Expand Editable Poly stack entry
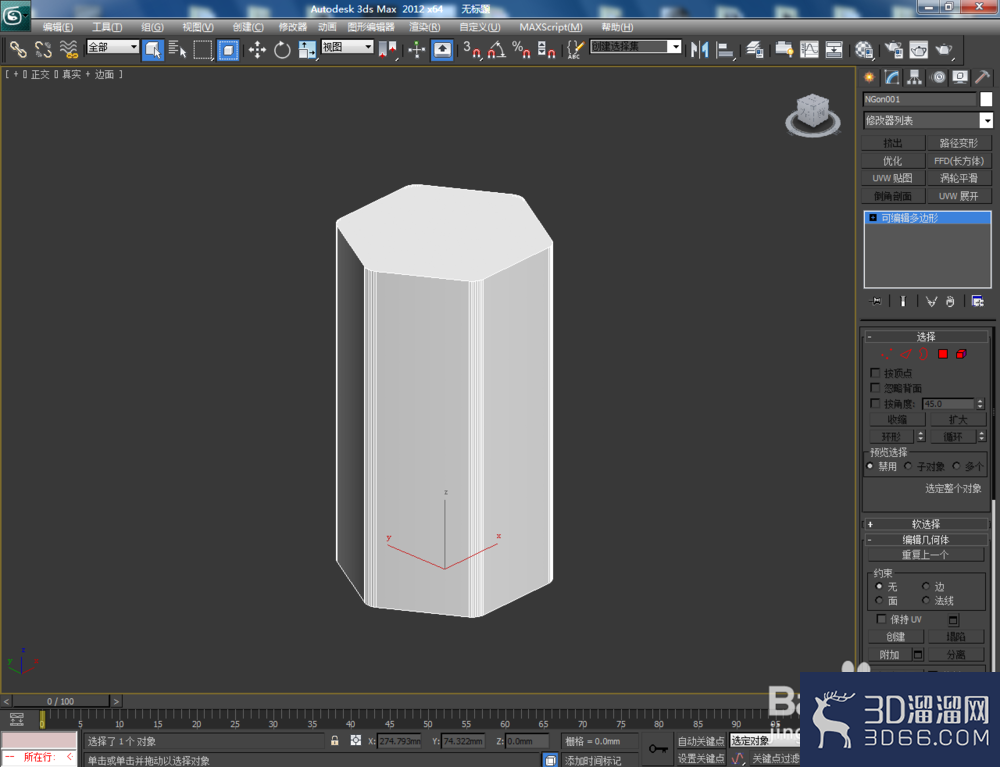The width and height of the screenshot is (1000, 767). [x=873, y=218]
